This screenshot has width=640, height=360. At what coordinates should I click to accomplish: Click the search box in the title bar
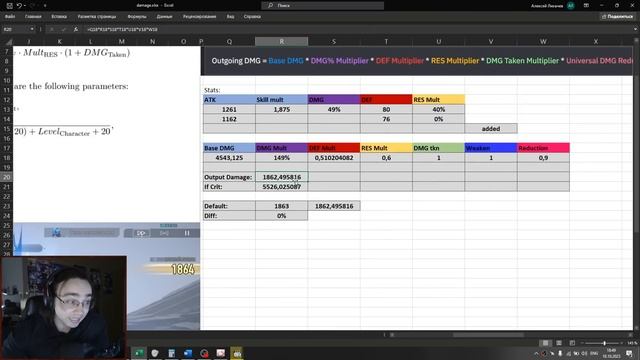tap(322, 5)
